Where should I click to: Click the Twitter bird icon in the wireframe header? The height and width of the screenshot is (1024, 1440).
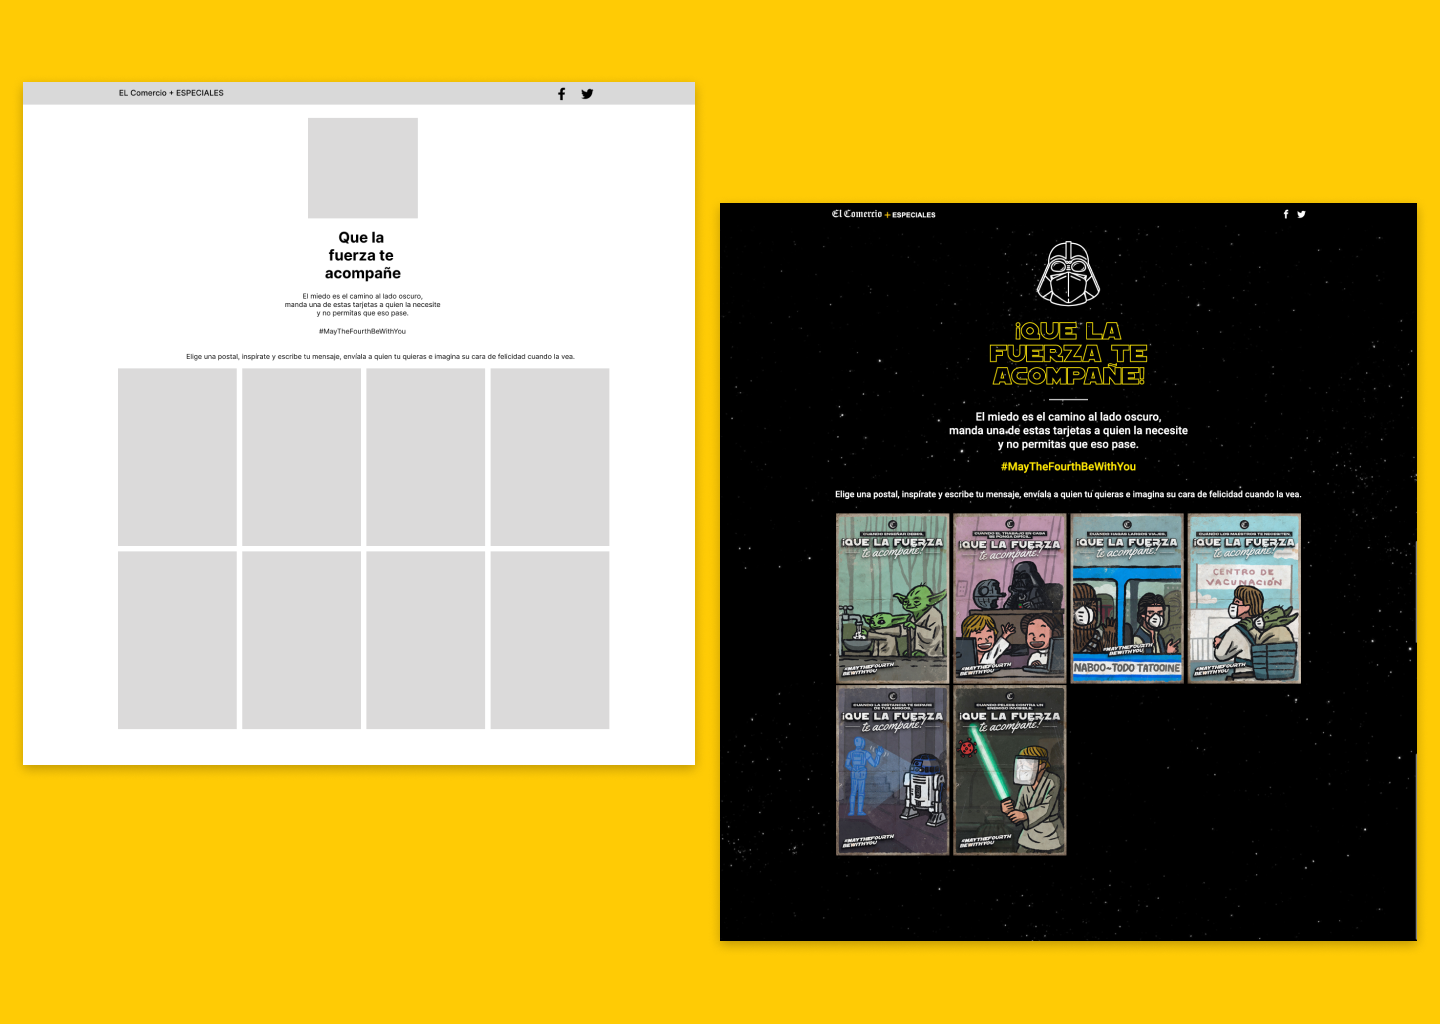tap(587, 94)
